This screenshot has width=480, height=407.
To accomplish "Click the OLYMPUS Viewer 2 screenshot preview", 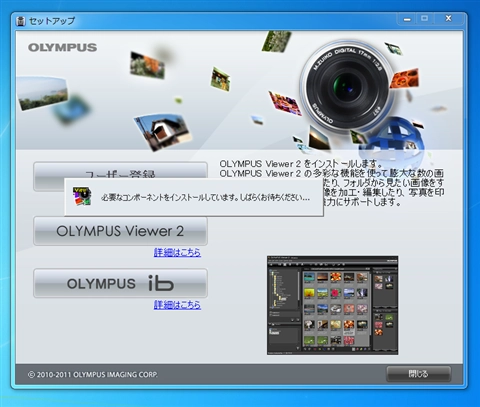I will coord(332,305).
